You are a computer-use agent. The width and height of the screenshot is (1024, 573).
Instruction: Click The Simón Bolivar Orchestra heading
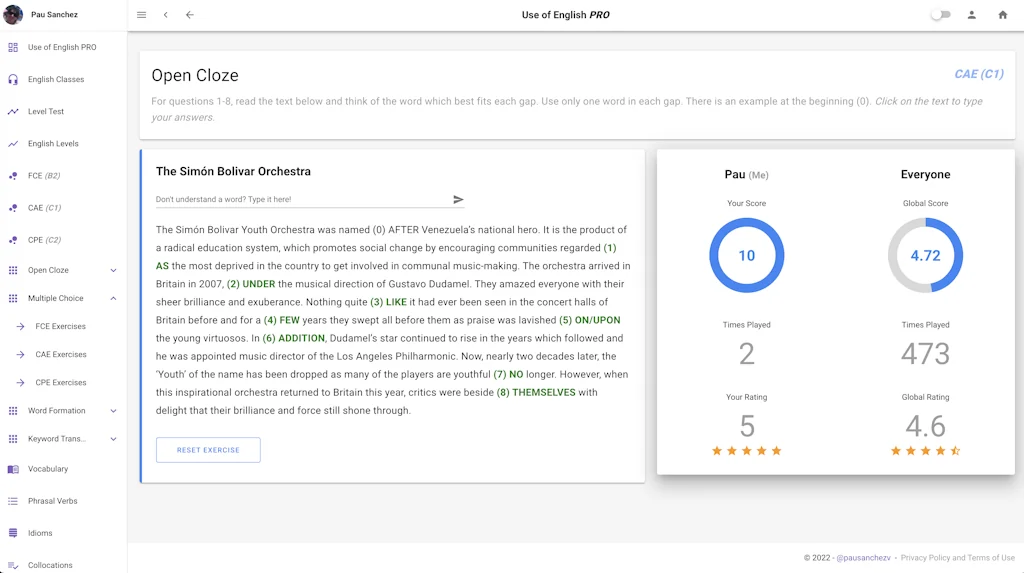tap(233, 171)
